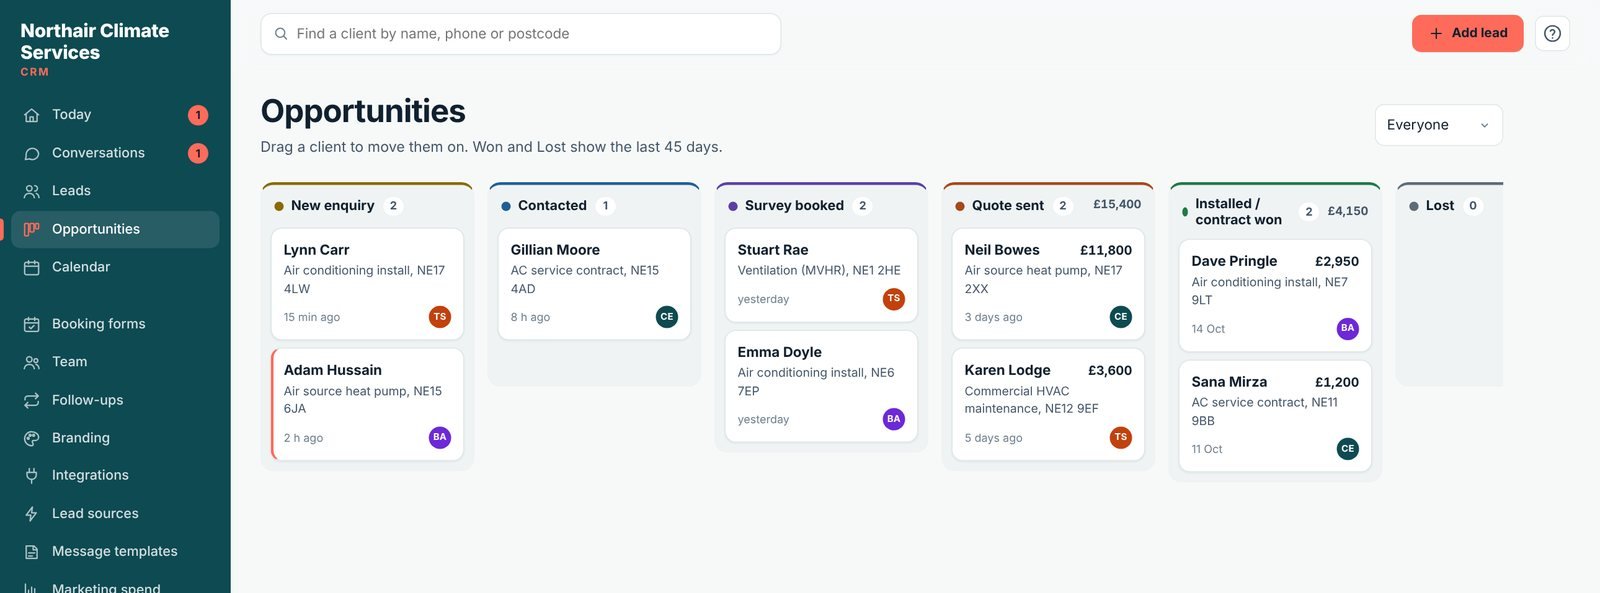This screenshot has height=593, width=1600.
Task: Open help with the question mark icon
Action: (x=1552, y=34)
